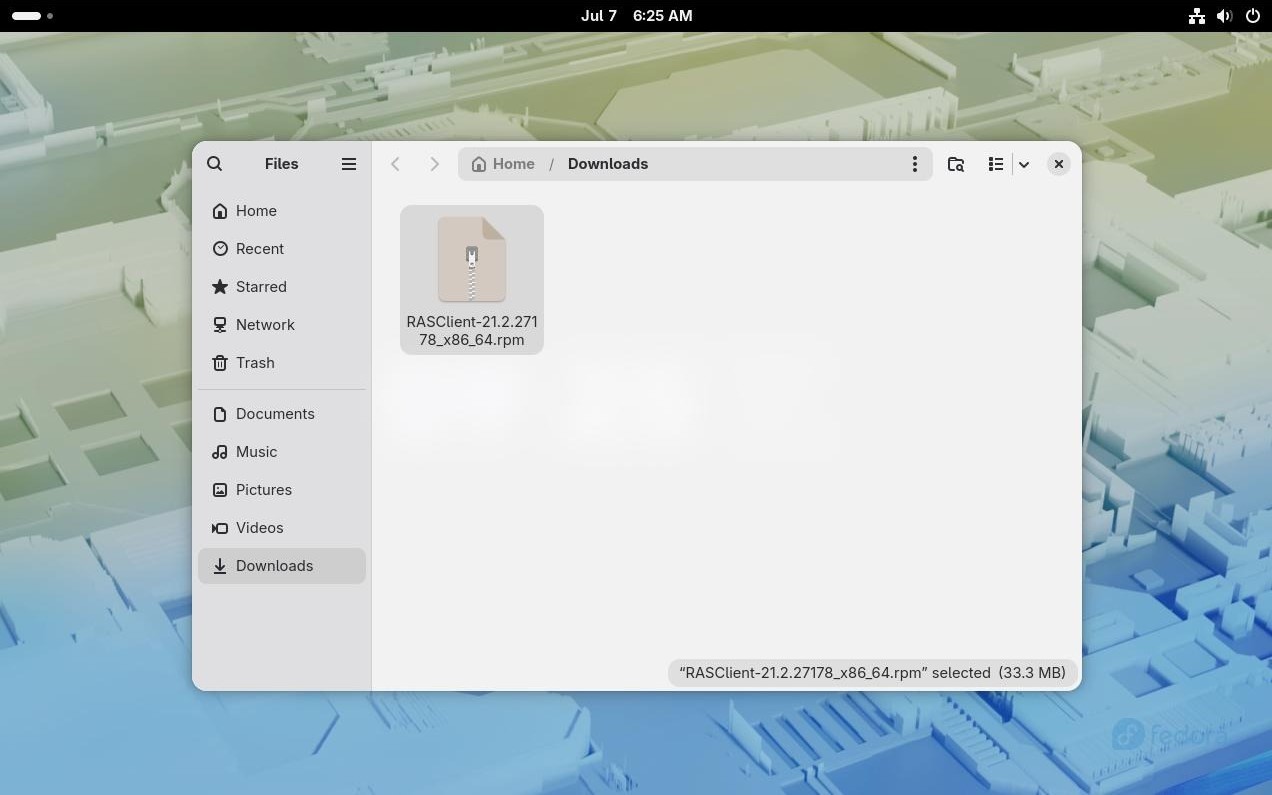The image size is (1272, 795).
Task: Click the network icon in top bar
Action: tap(1196, 16)
